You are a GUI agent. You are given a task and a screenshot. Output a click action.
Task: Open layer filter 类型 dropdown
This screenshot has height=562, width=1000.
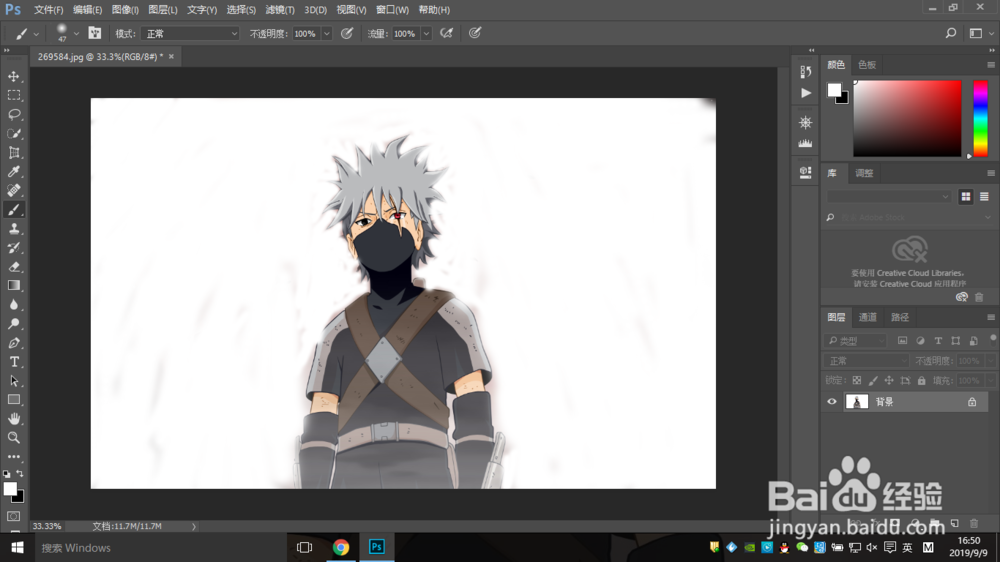pos(856,341)
